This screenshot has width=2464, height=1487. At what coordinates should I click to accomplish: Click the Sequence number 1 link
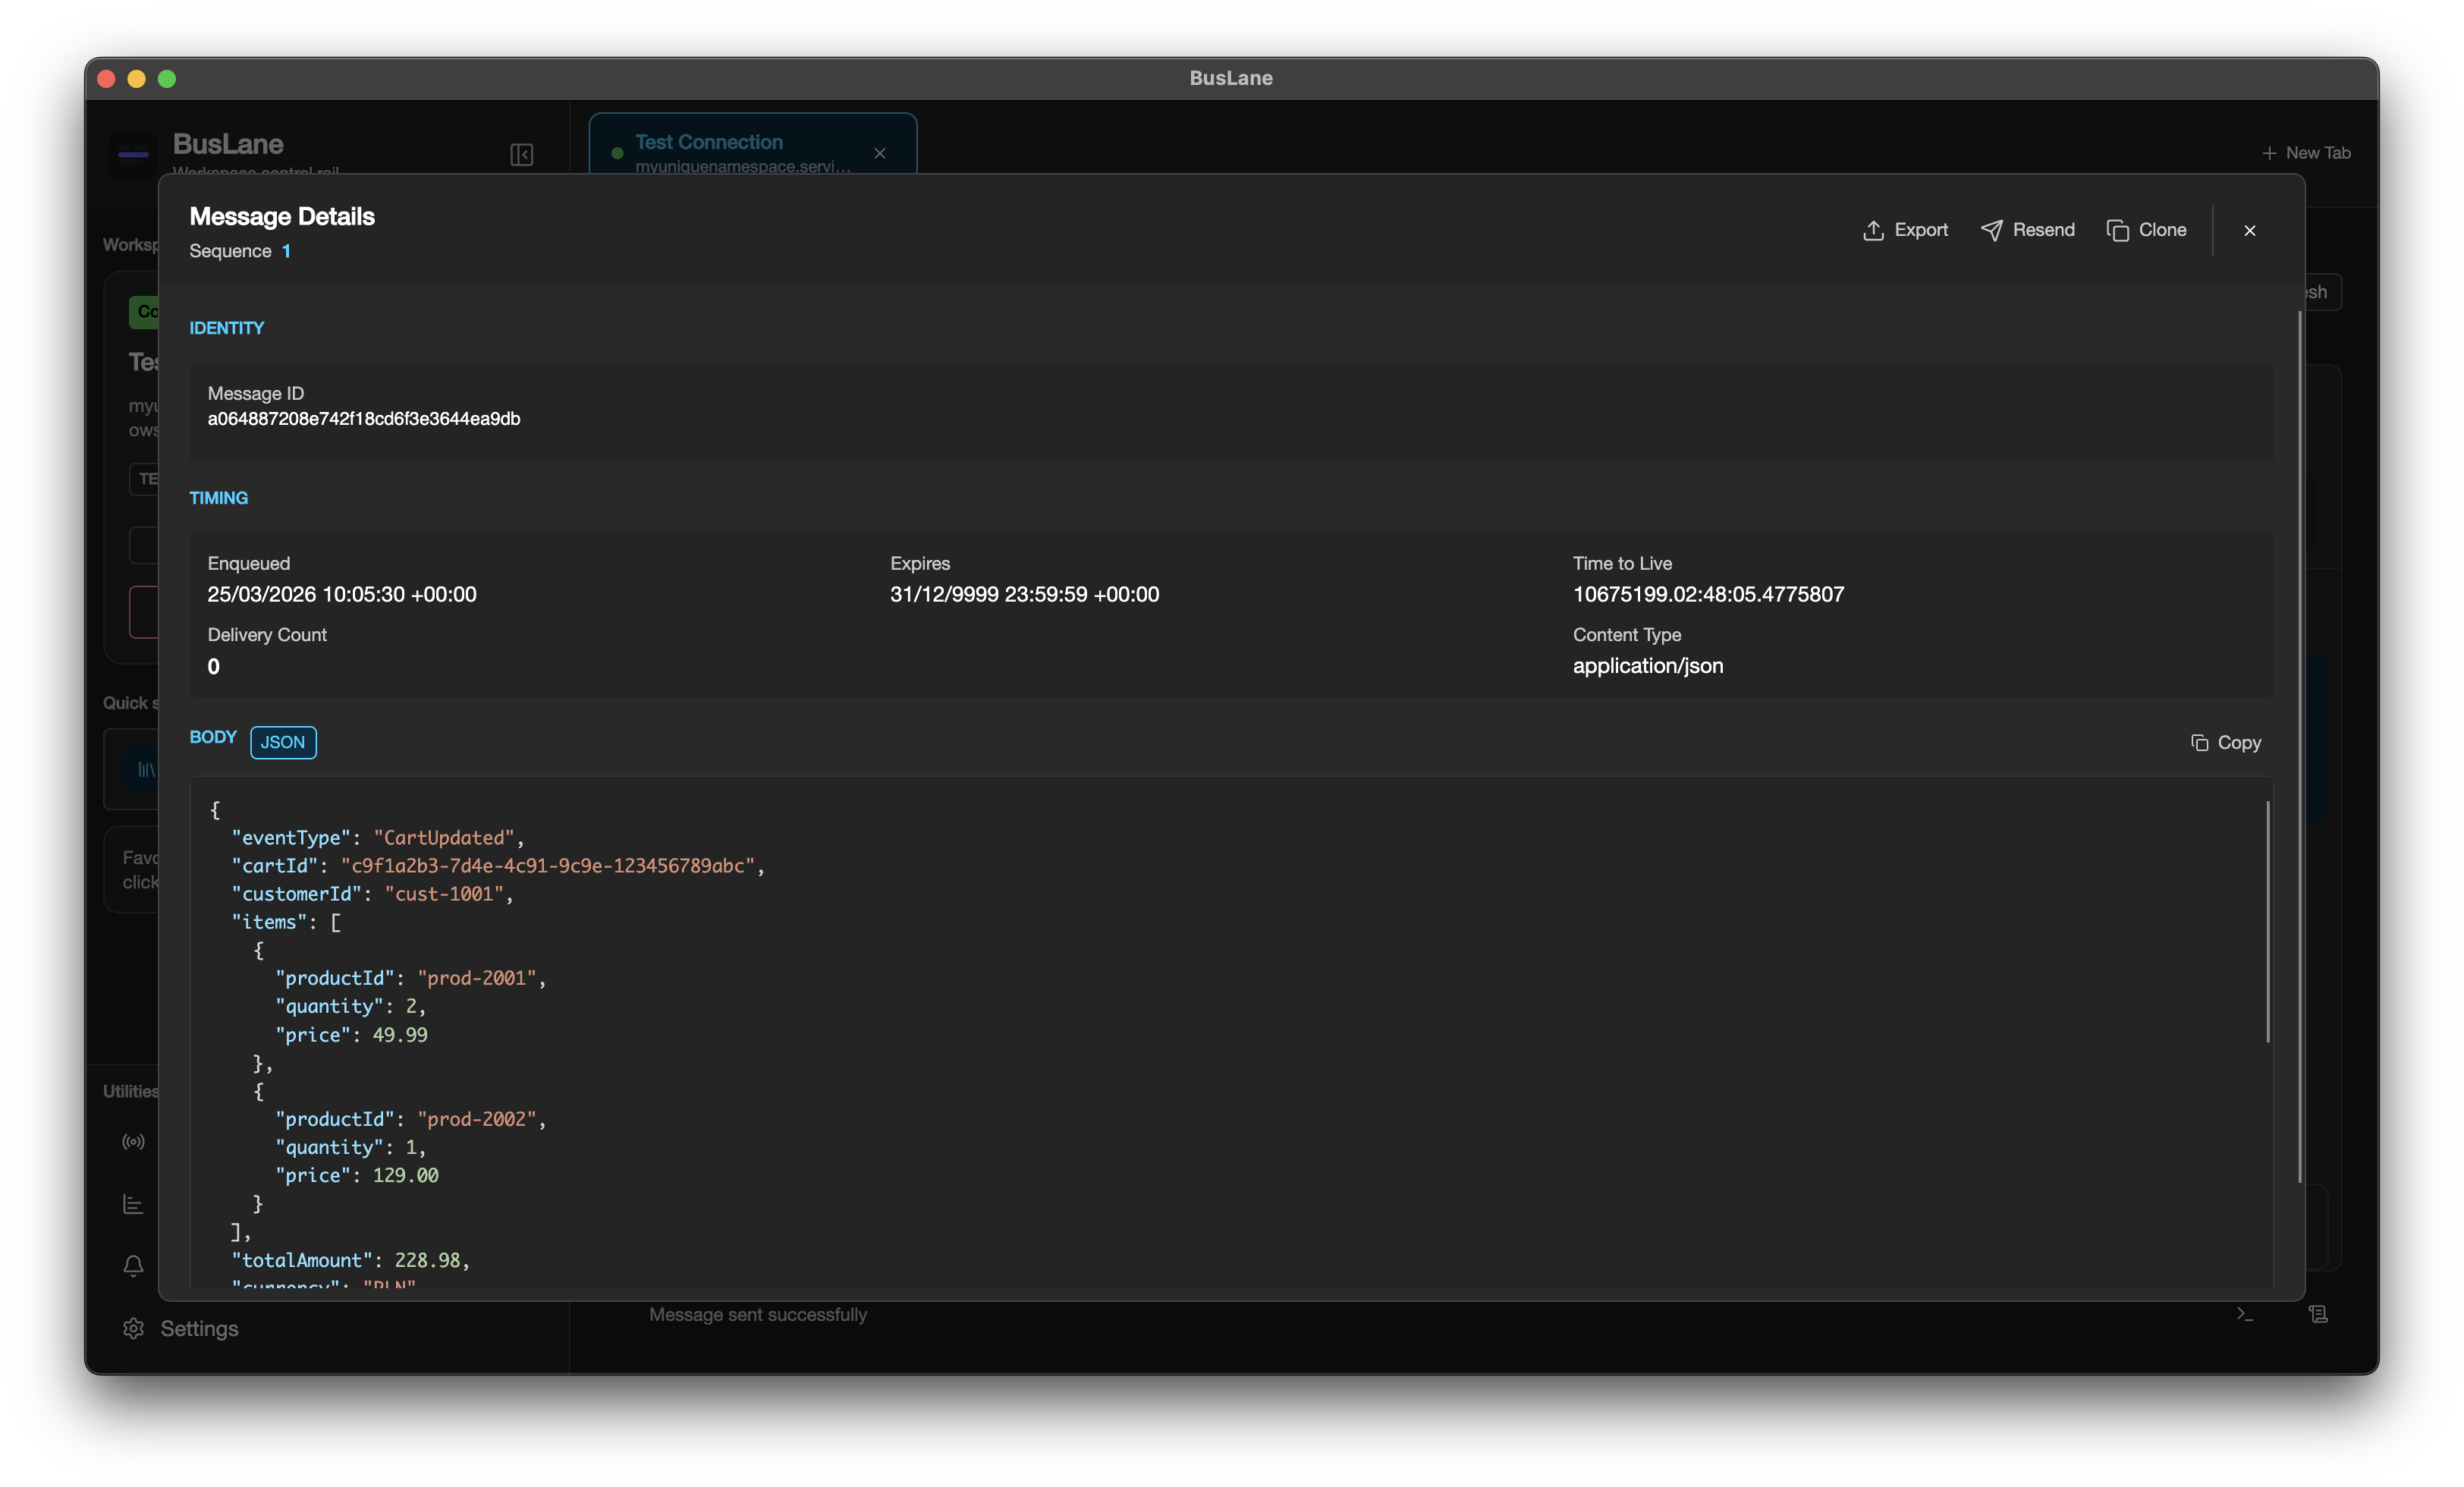(x=286, y=251)
